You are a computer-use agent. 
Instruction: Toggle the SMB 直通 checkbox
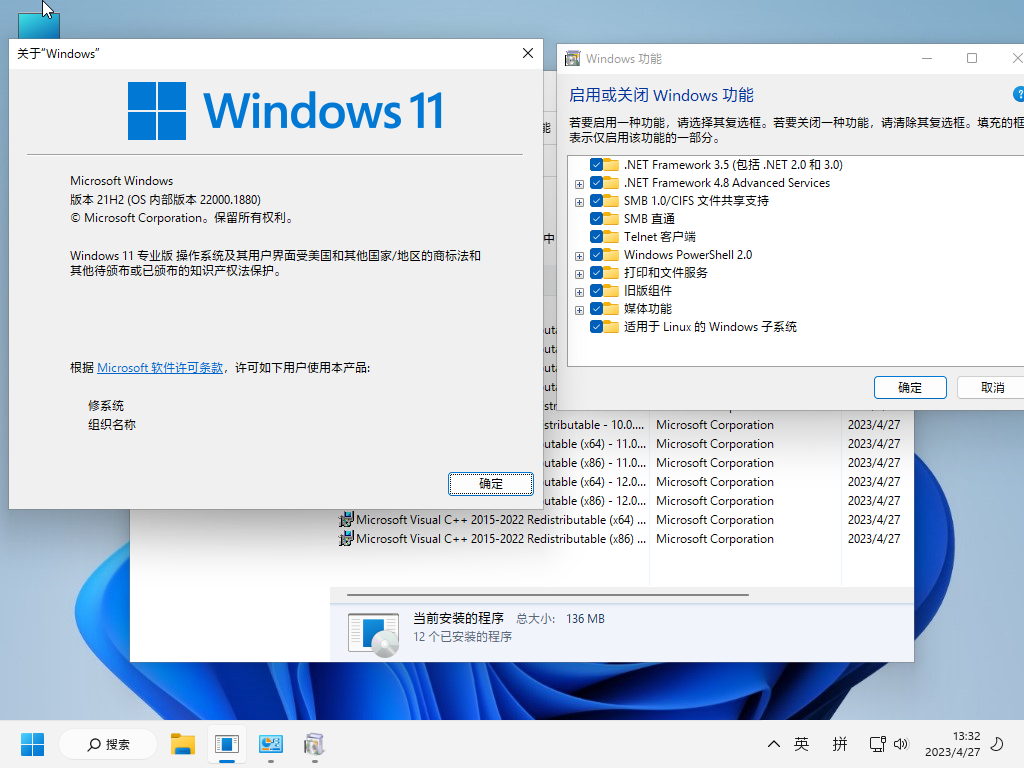coord(596,219)
